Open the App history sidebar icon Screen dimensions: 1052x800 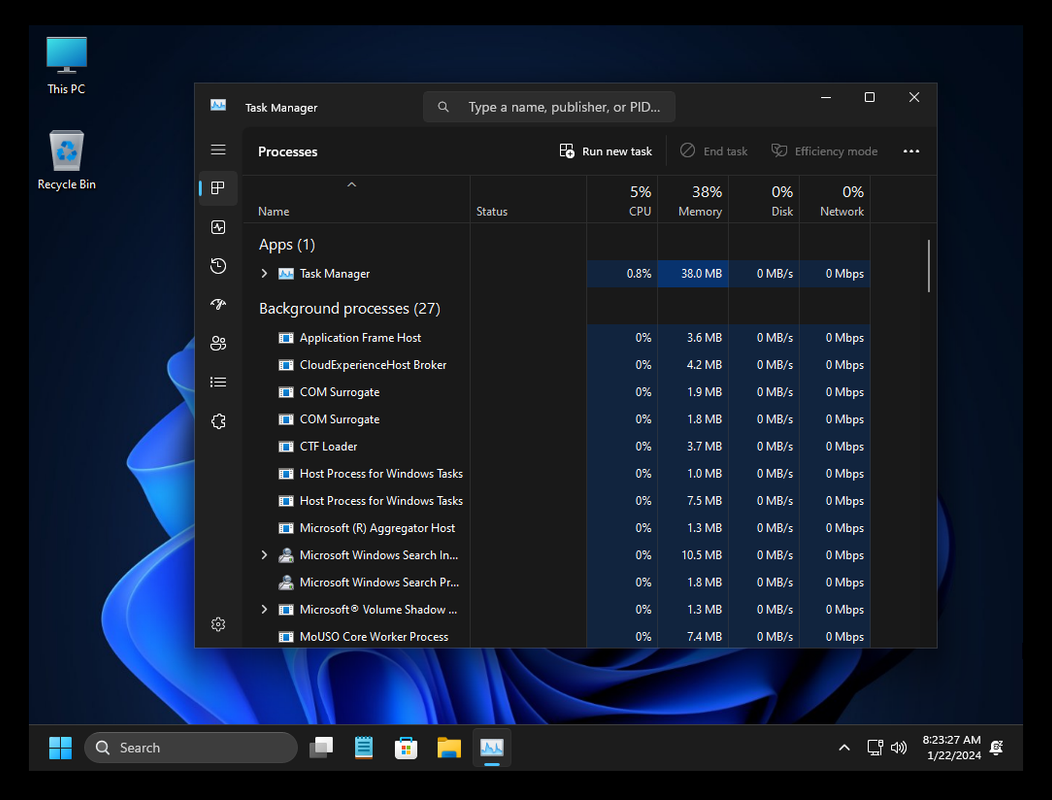(x=218, y=266)
